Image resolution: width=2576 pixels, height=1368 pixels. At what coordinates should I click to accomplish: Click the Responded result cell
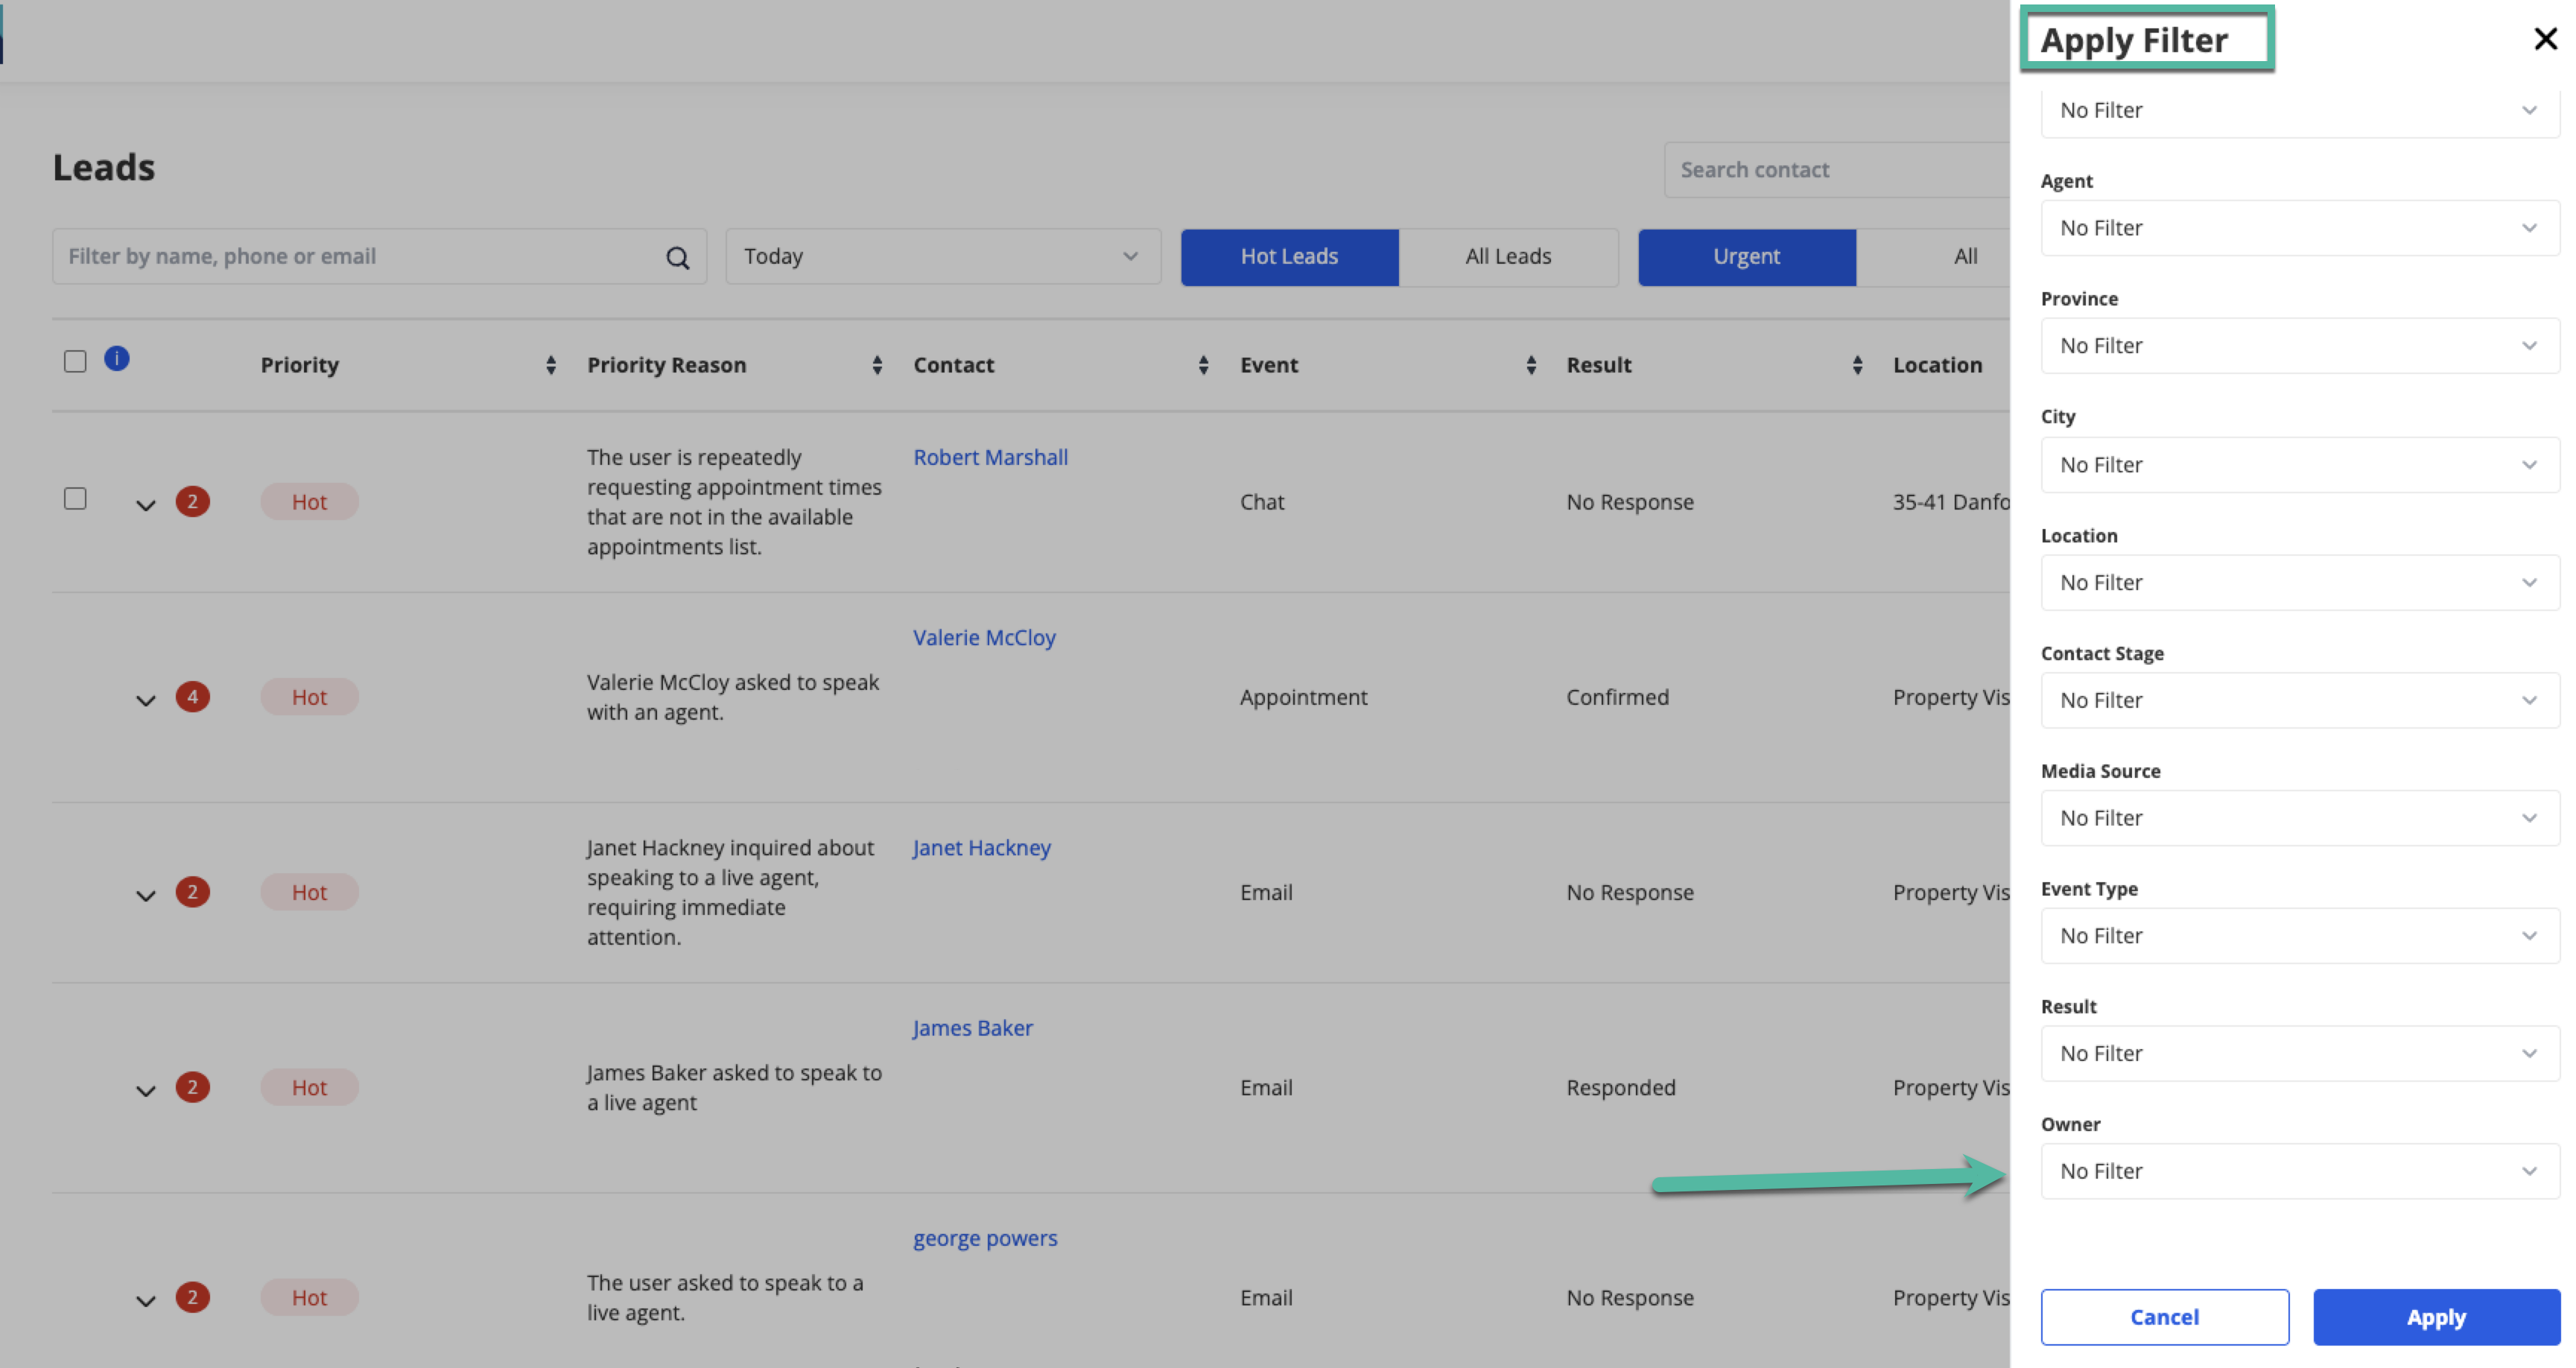(1620, 1087)
